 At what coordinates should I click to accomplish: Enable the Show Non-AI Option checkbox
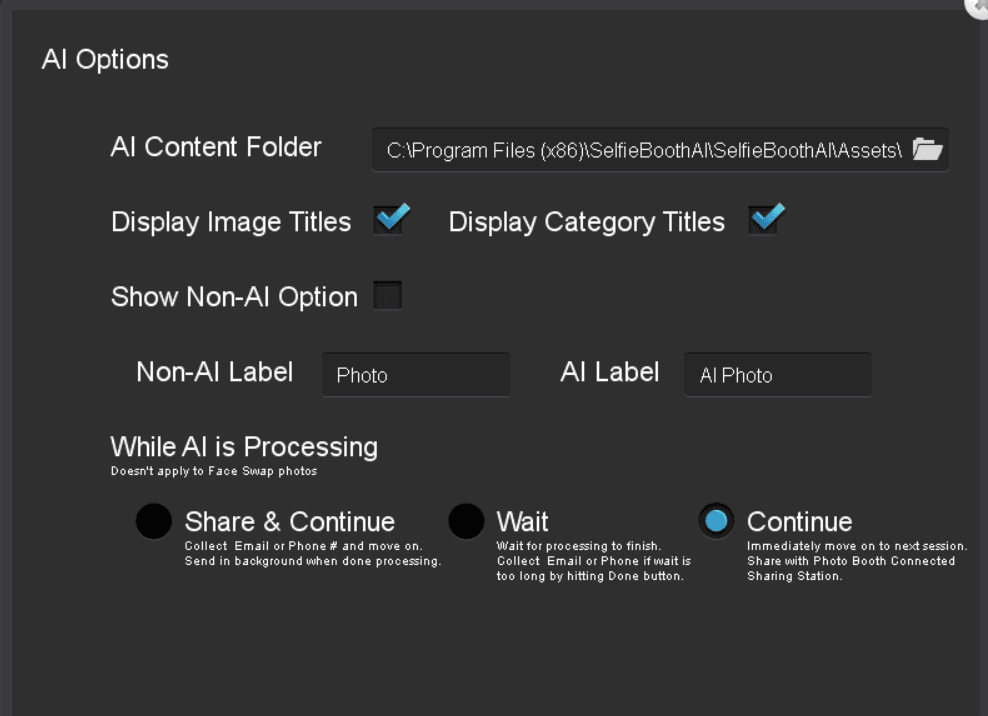coord(388,296)
